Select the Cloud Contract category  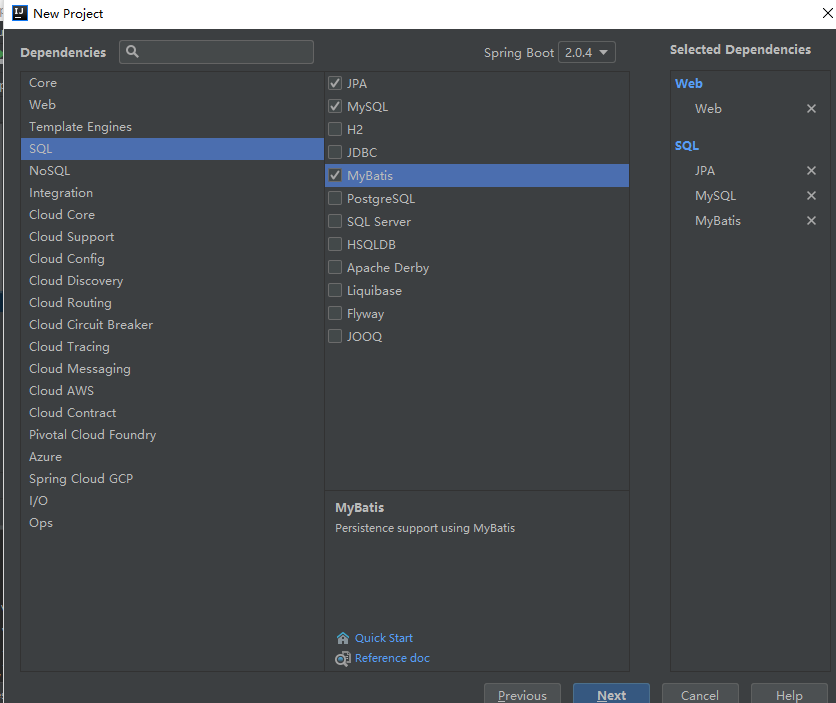172,413
